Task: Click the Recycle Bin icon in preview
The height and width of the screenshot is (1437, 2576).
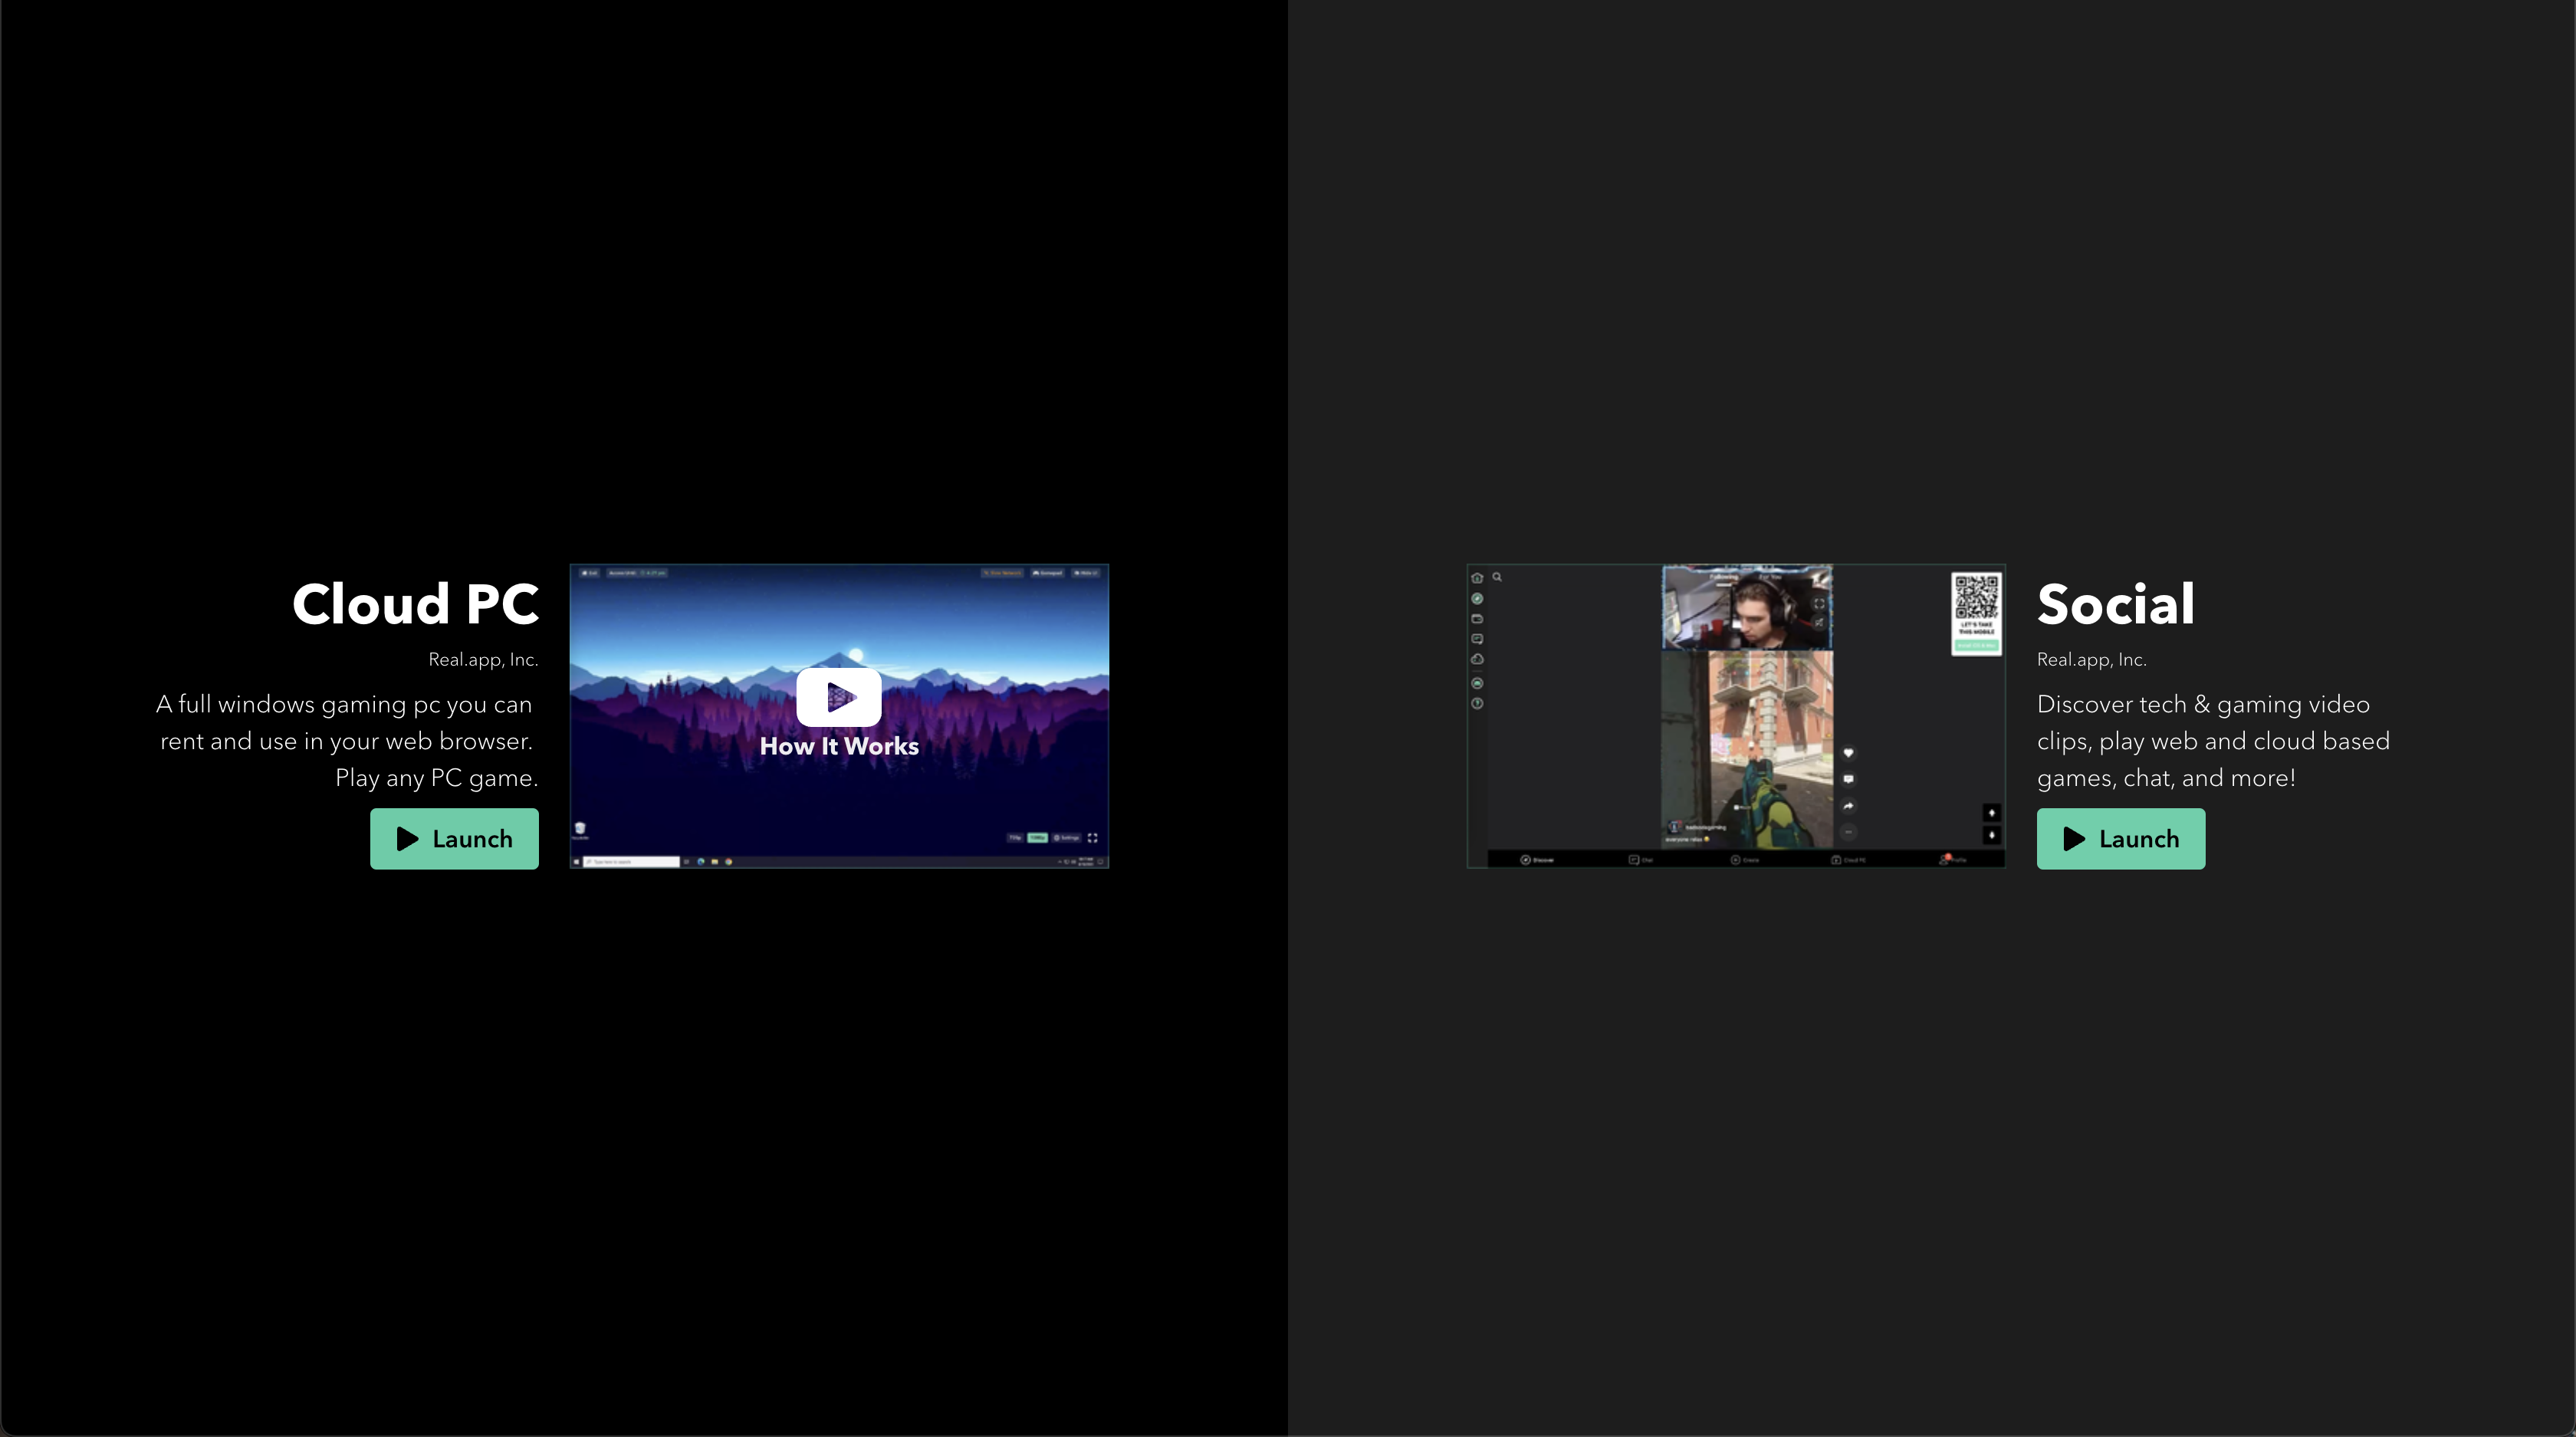Action: pos(580,829)
